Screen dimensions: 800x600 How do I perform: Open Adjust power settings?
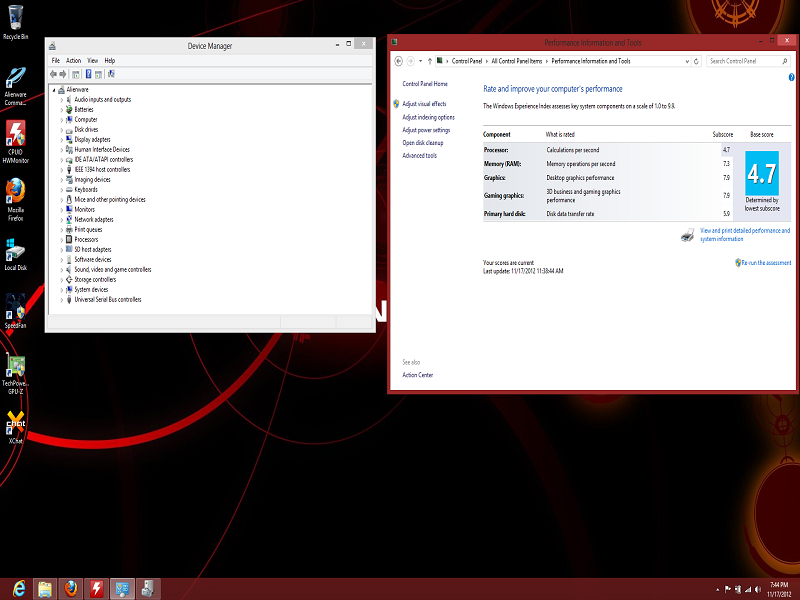[426, 130]
